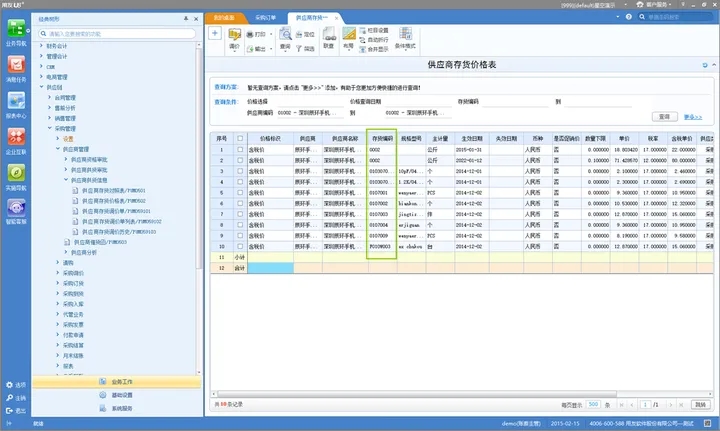This screenshot has height=431, width=720.
Task: Switch to the 我的桌面 tab
Action: (225, 18)
